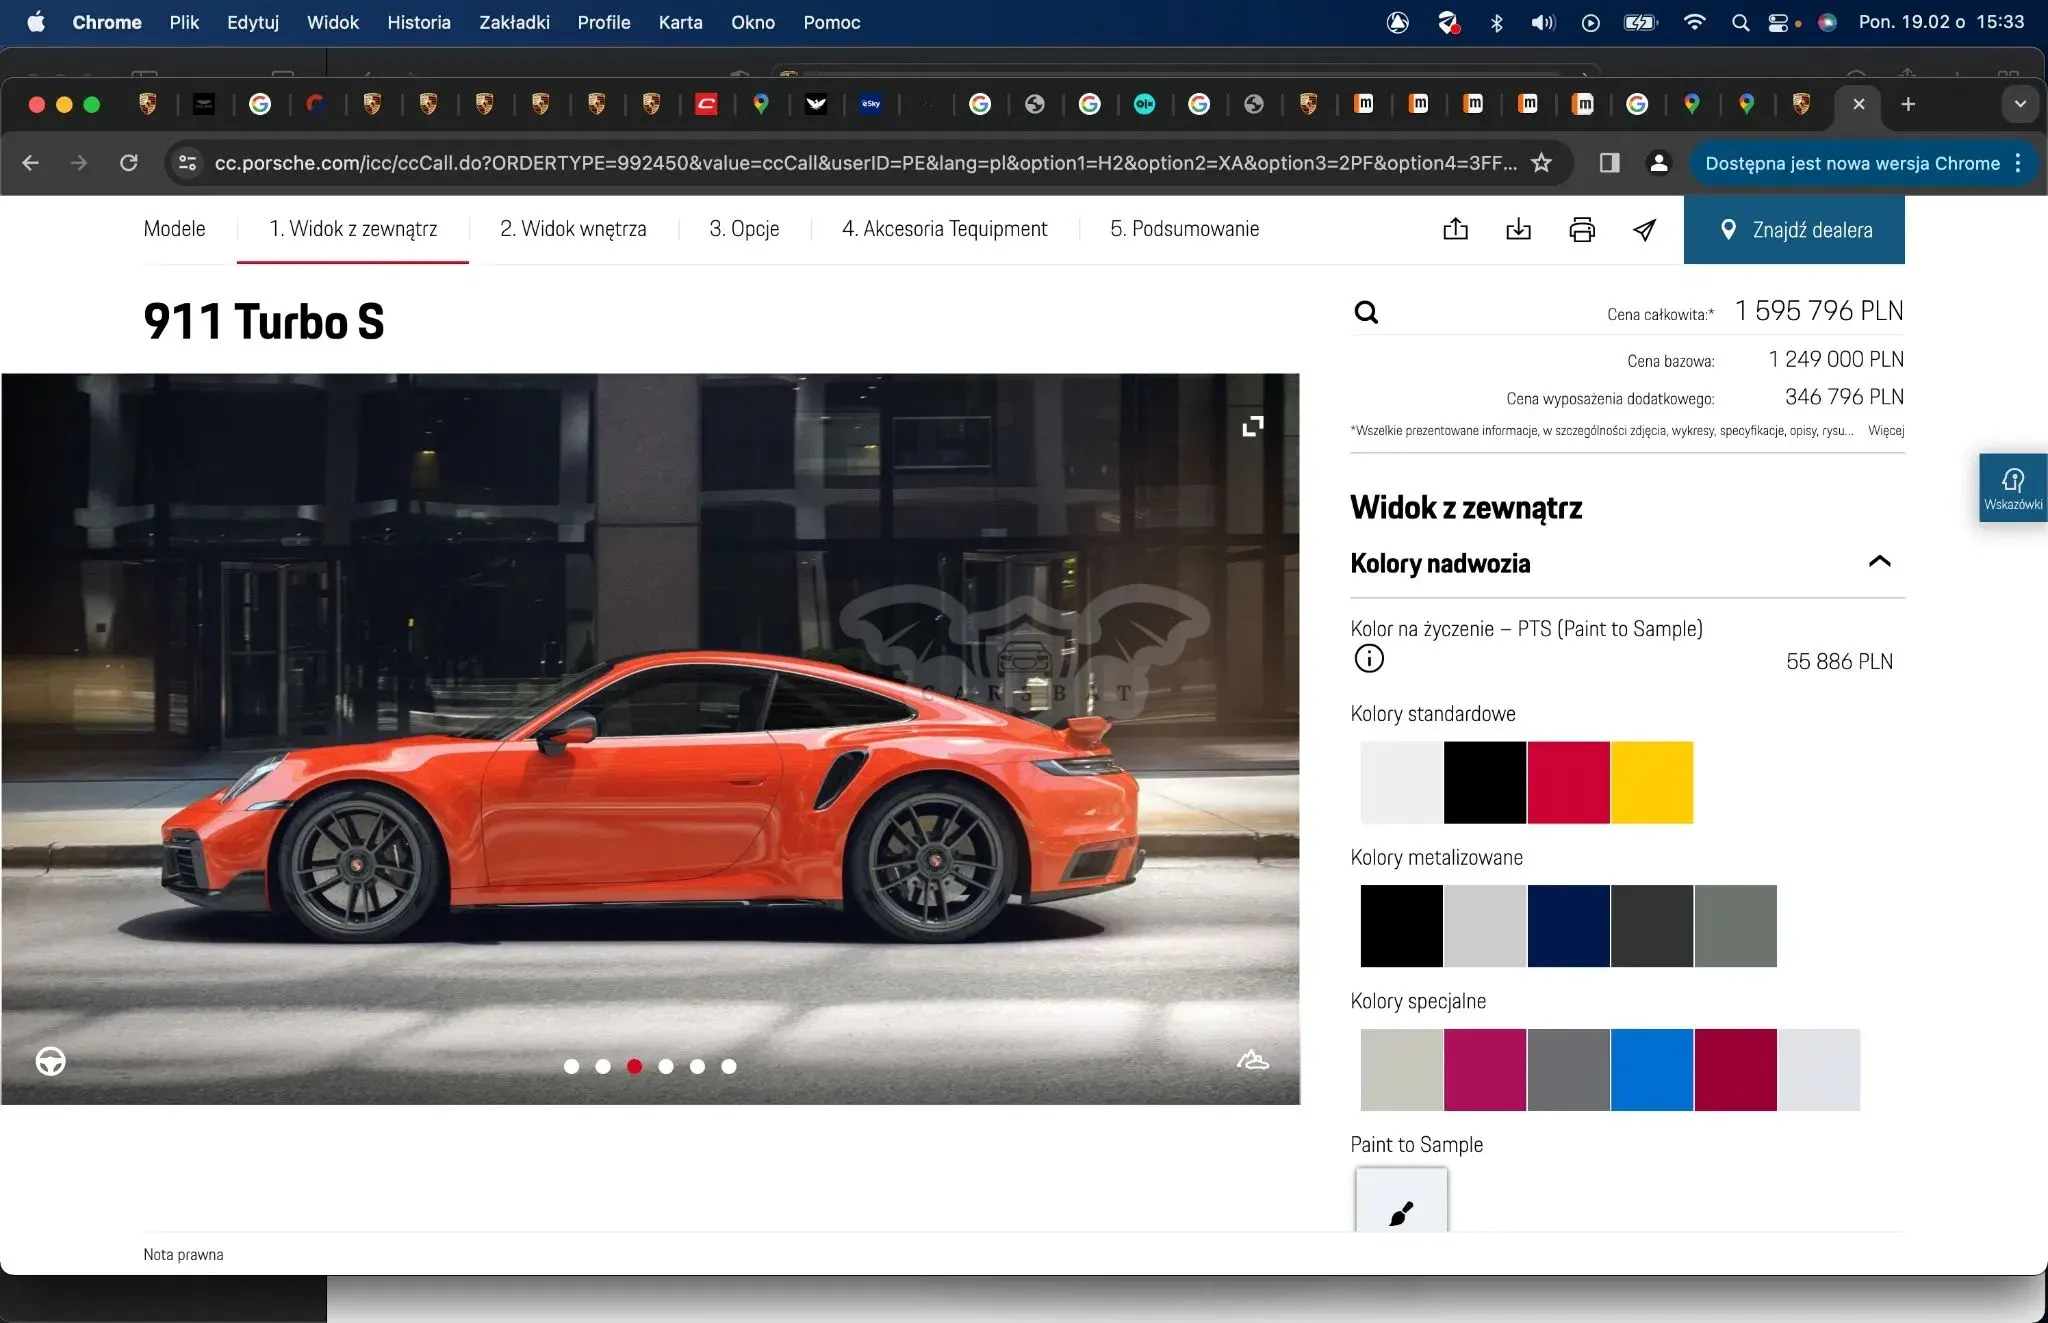Viewport: 2048px width, 1323px height.
Task: Click the download configuration icon
Action: pos(1518,229)
